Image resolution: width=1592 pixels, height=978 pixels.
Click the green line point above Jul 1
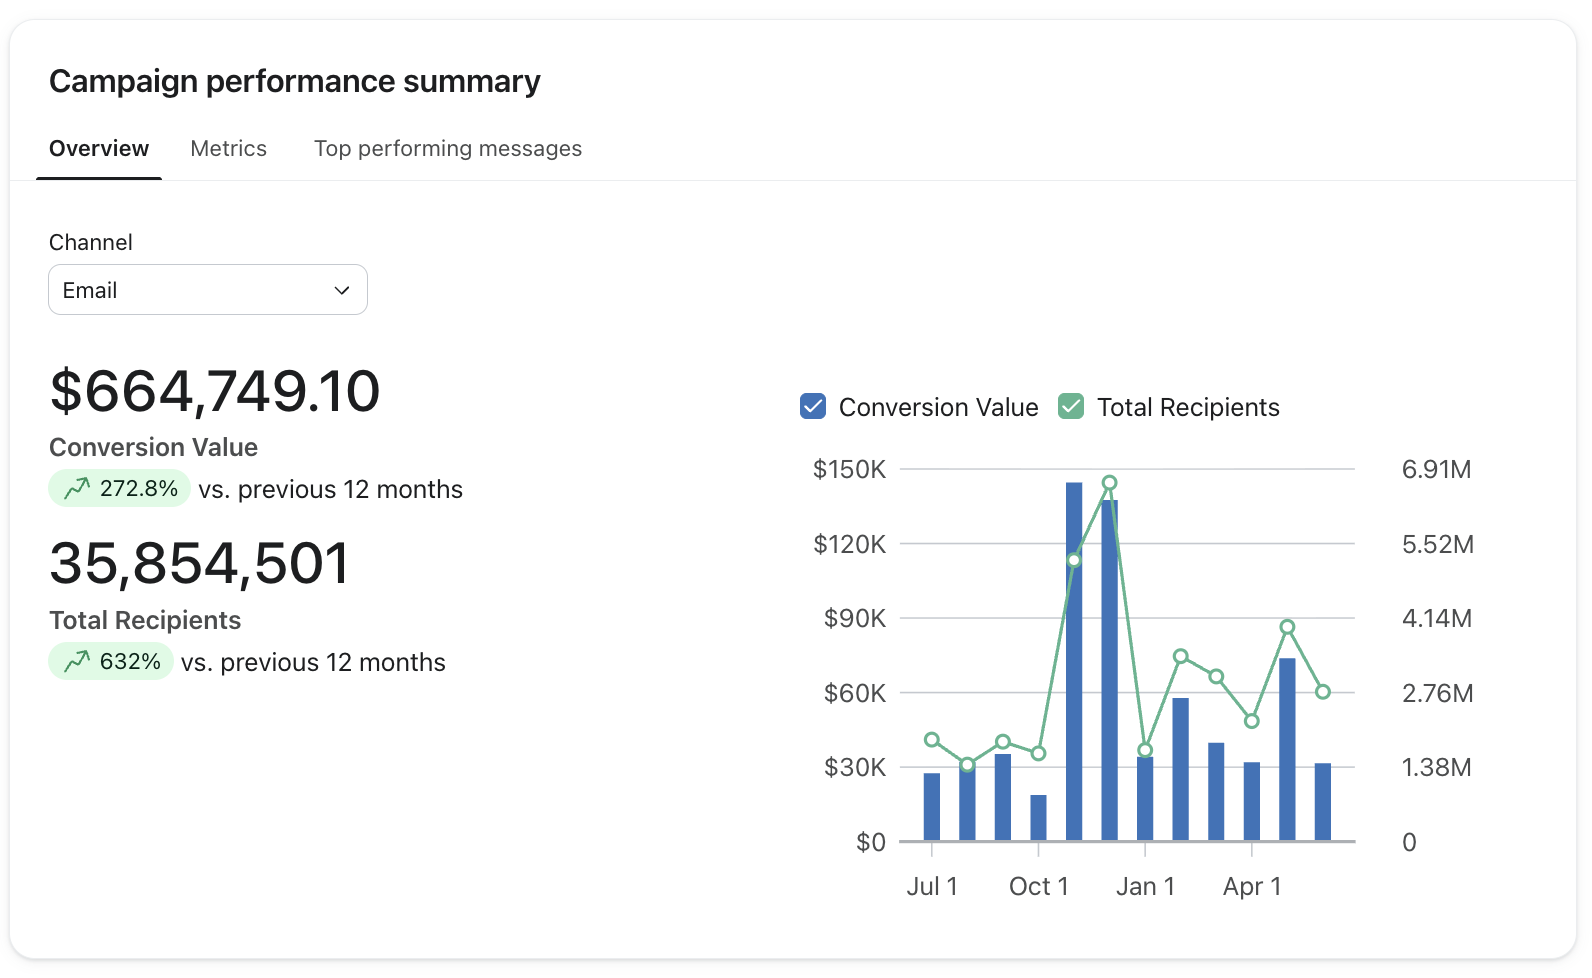pyautogui.click(x=932, y=740)
